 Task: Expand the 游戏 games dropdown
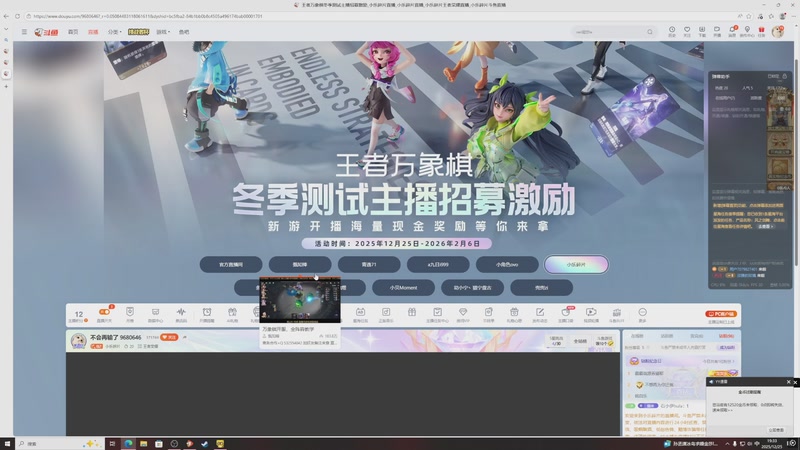click(x=163, y=32)
